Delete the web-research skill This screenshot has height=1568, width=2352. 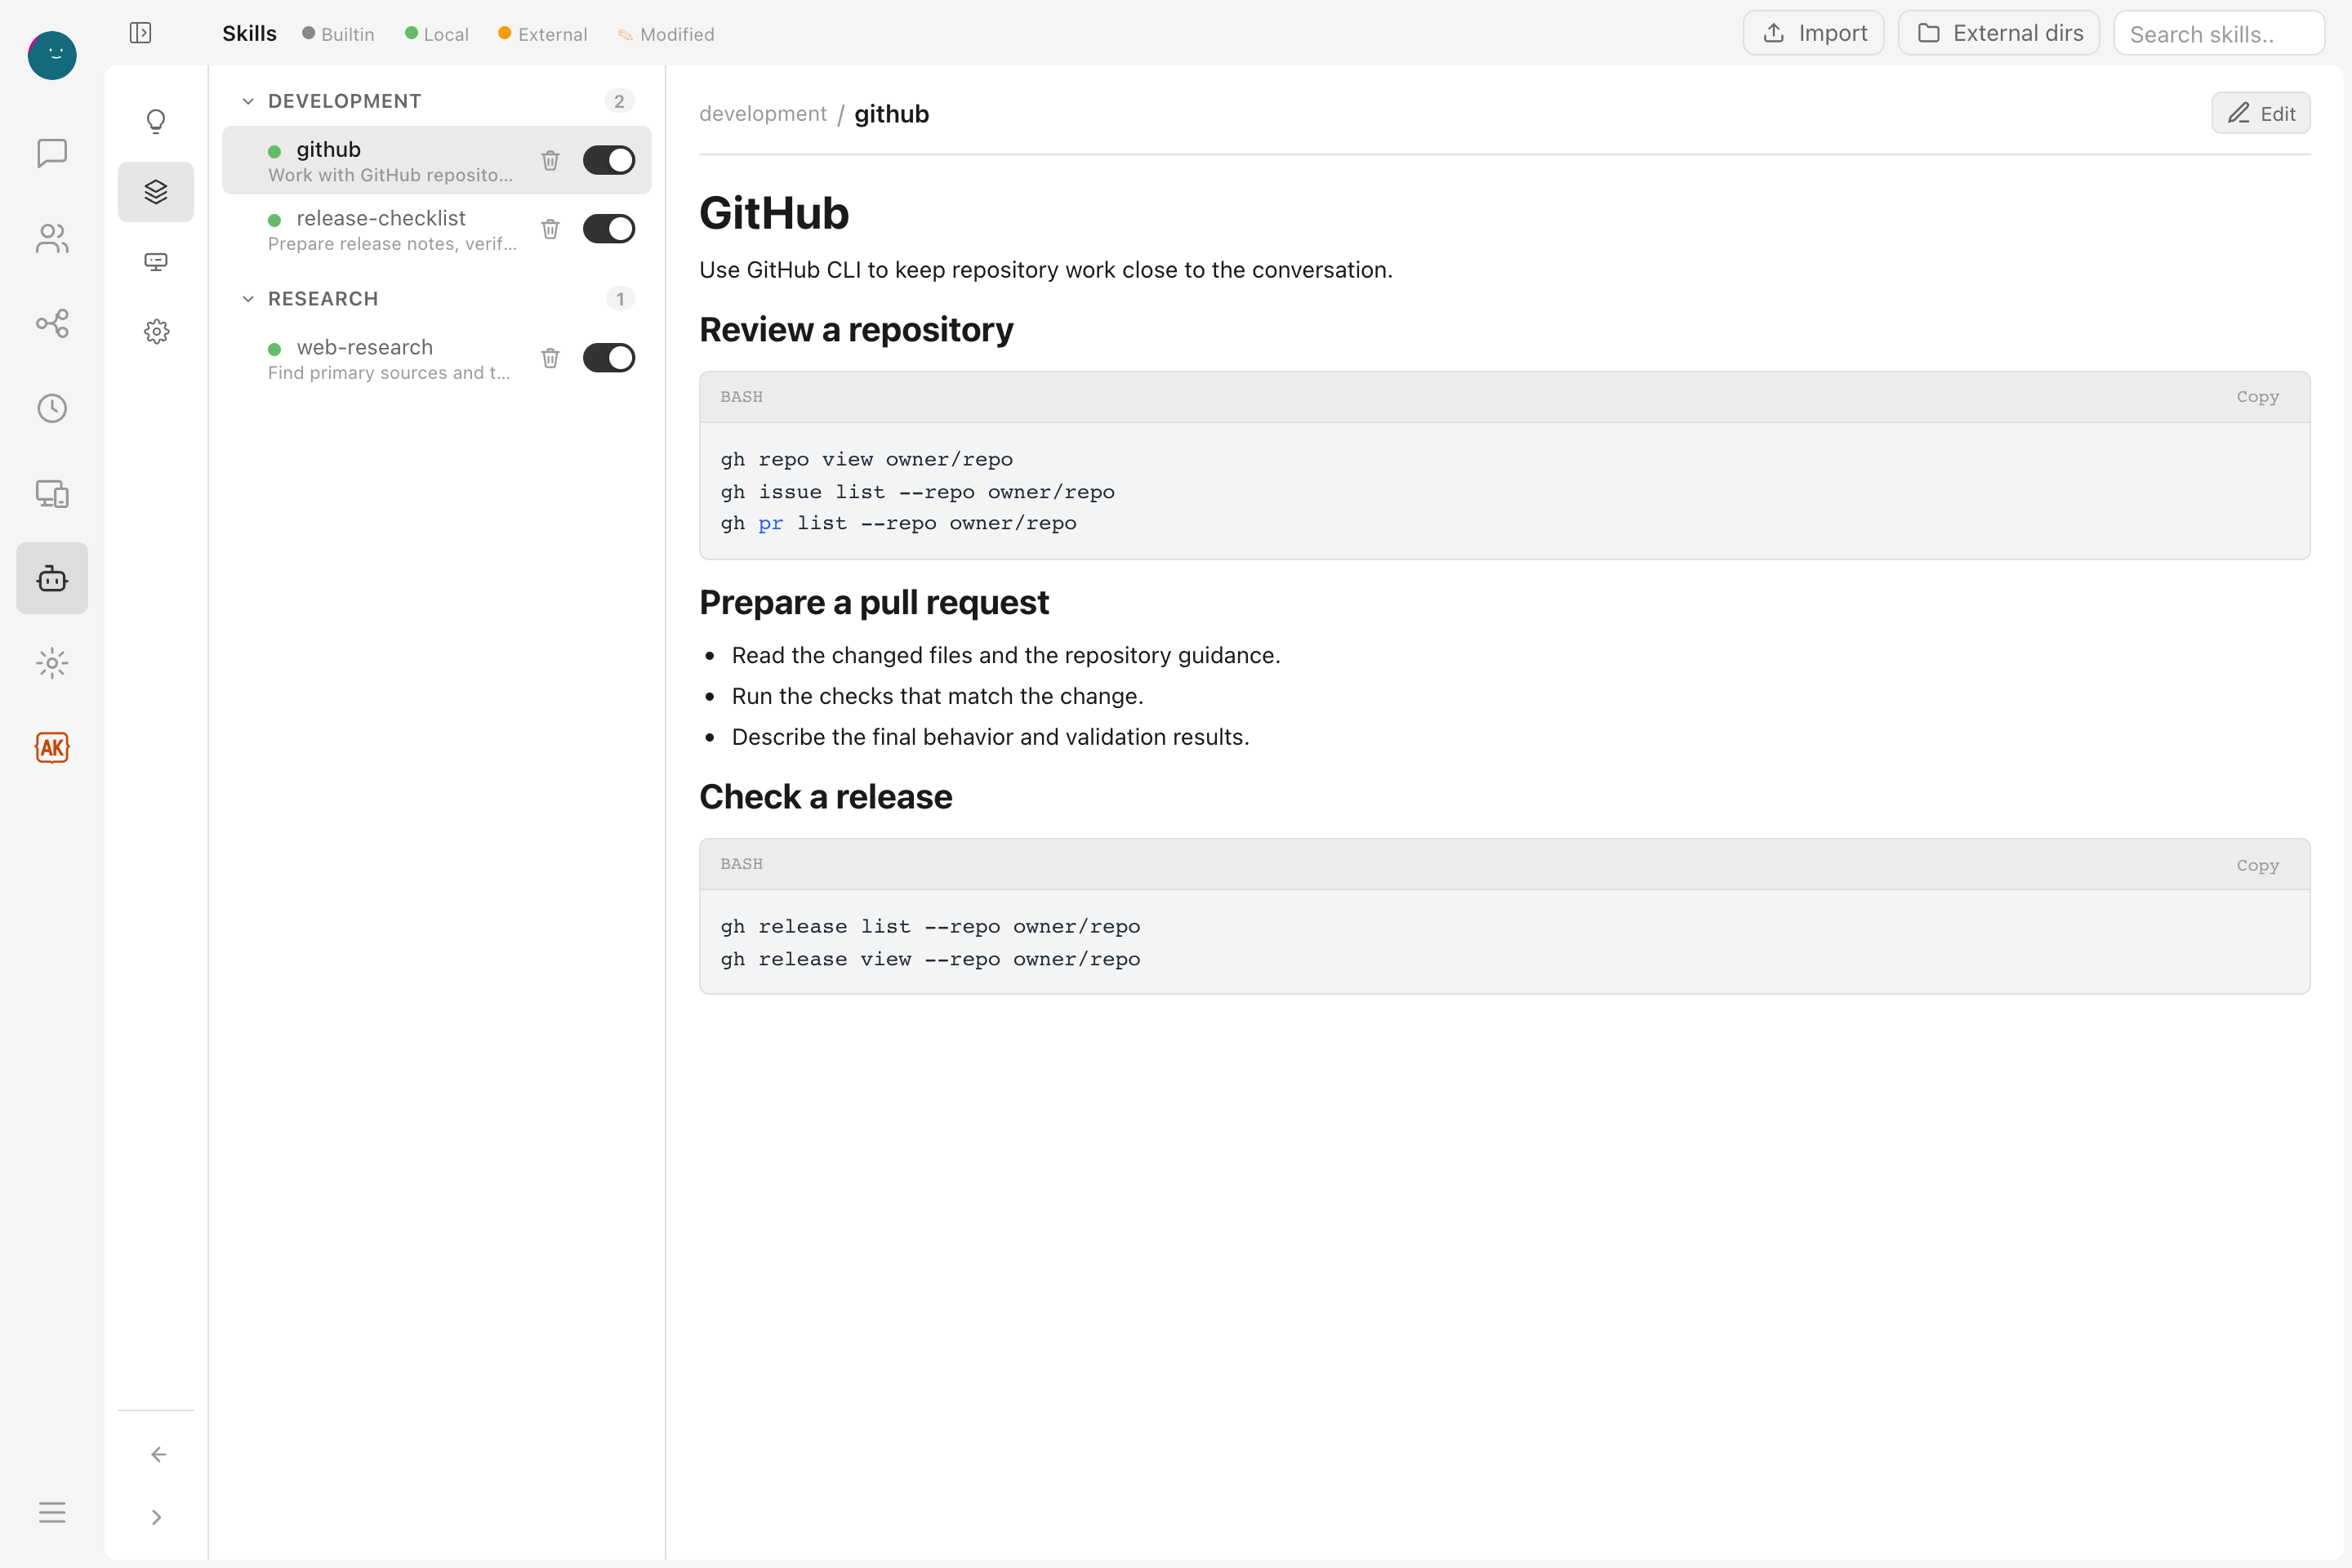550,358
